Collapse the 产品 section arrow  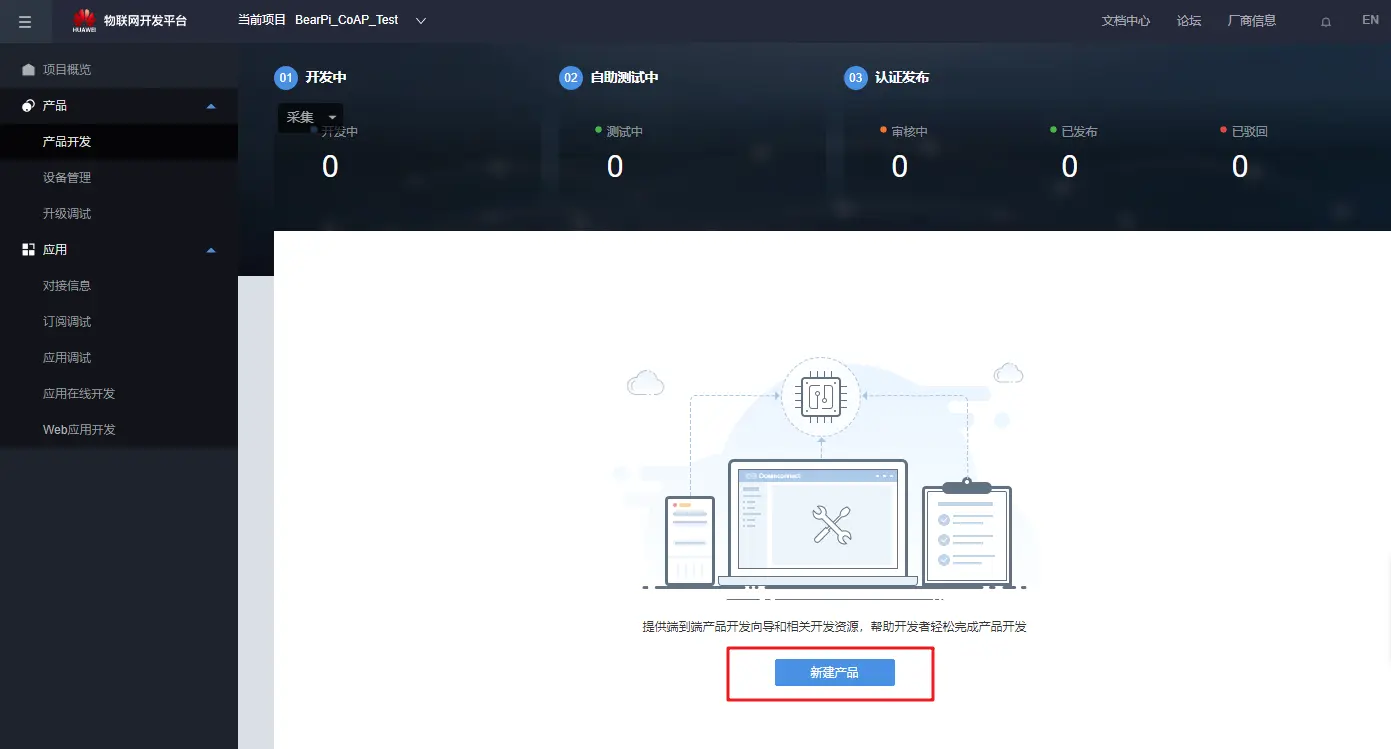pos(211,106)
